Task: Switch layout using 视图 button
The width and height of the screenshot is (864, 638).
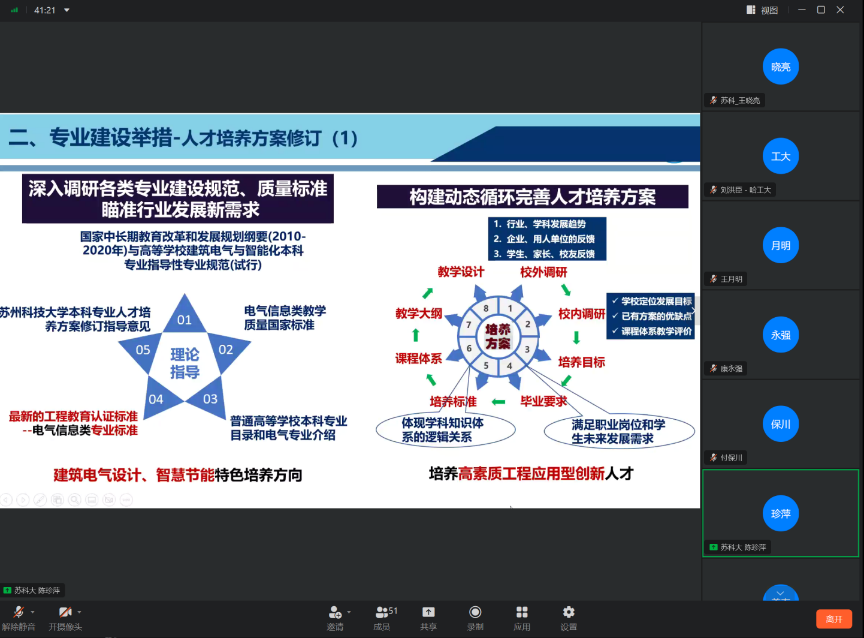Action: click(762, 10)
